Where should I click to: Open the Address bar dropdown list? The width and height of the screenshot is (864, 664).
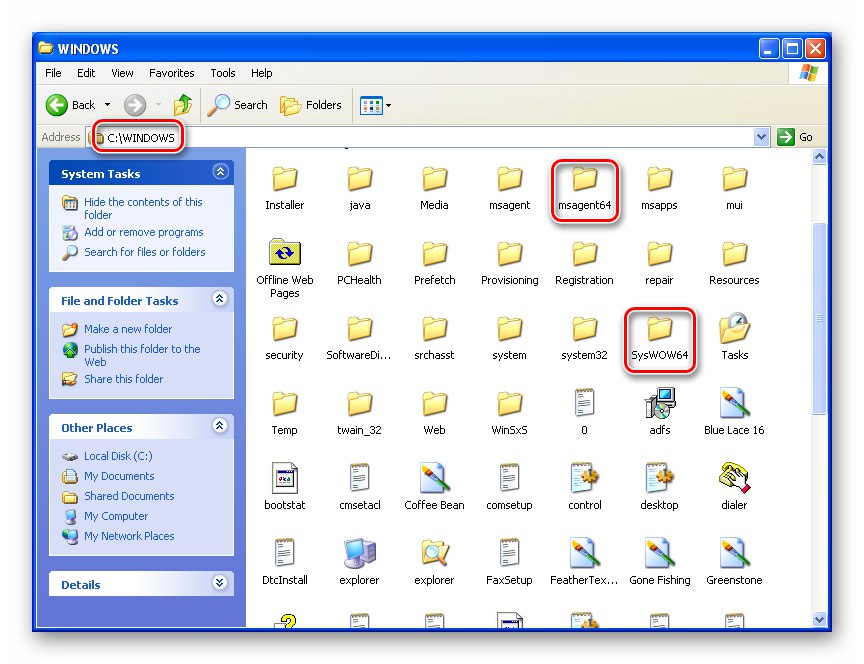click(x=763, y=137)
